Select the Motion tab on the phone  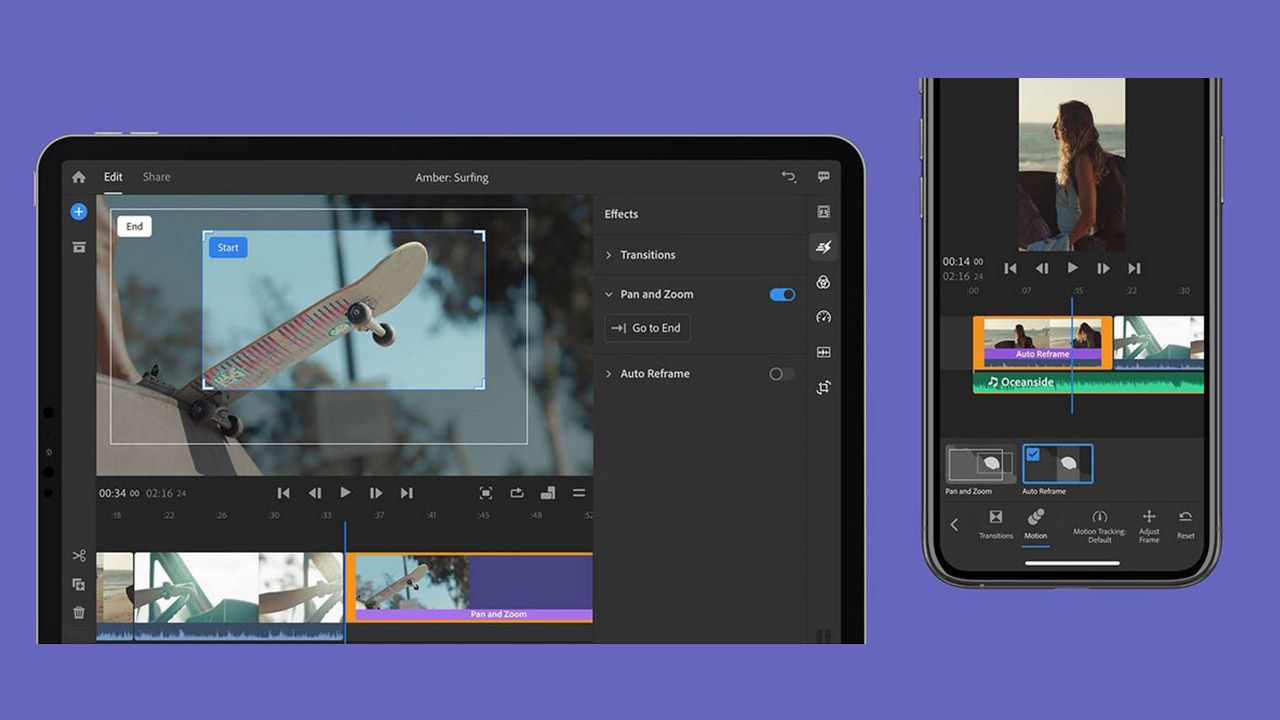coord(1036,523)
